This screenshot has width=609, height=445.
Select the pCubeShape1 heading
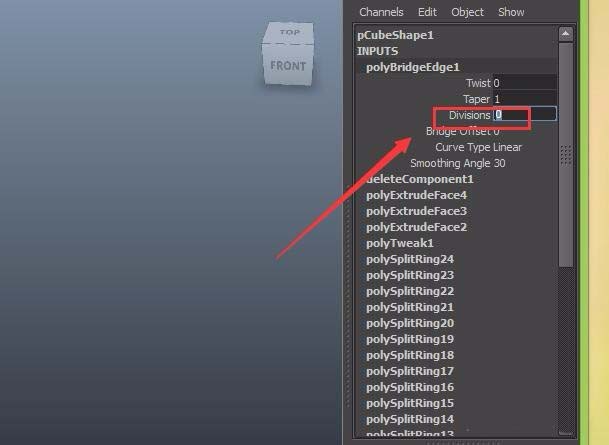[395, 35]
